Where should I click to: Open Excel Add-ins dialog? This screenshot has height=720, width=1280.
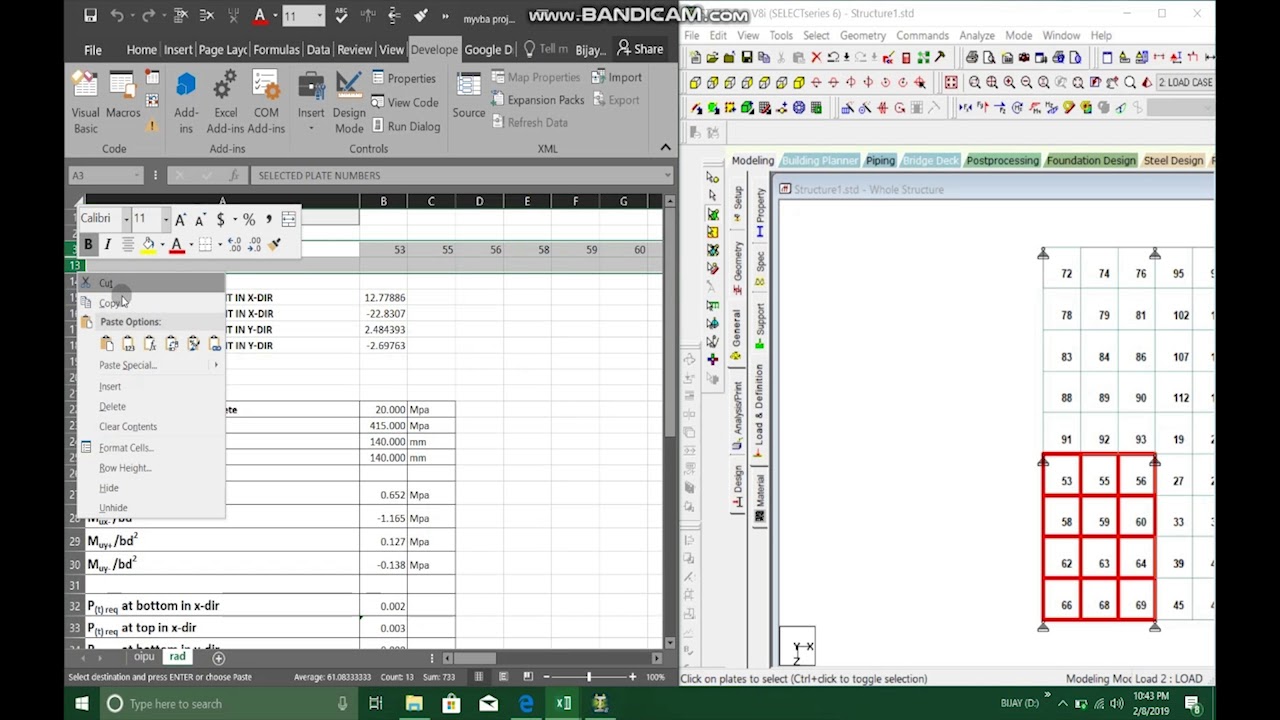pyautogui.click(x=225, y=103)
